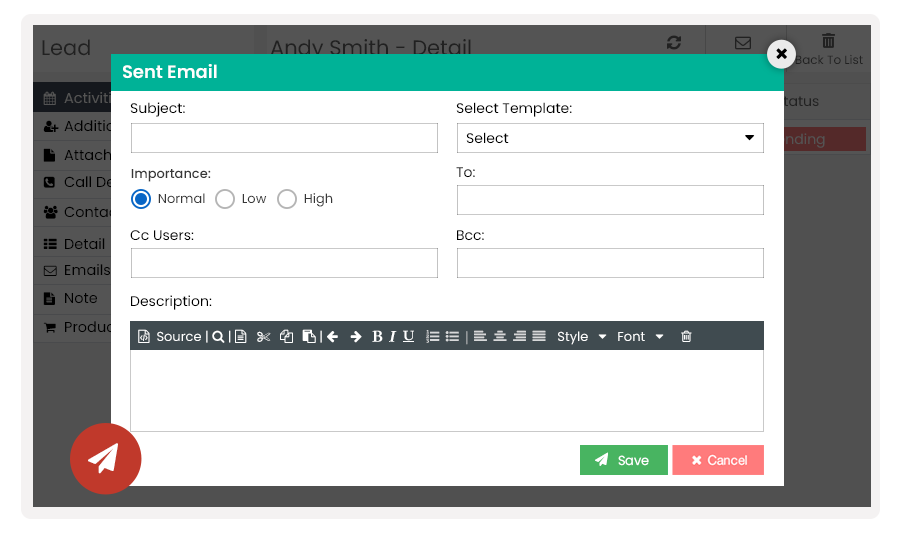
Task: Click the To input field
Action: coord(610,200)
